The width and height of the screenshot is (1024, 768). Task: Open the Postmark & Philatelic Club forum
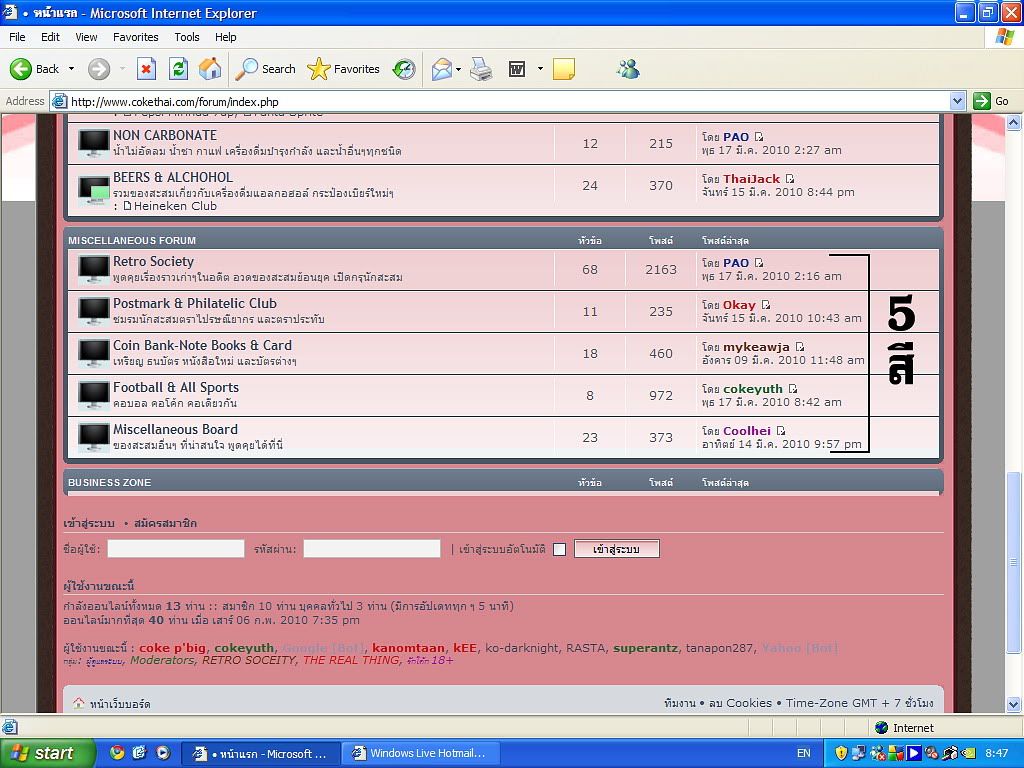[x=195, y=303]
